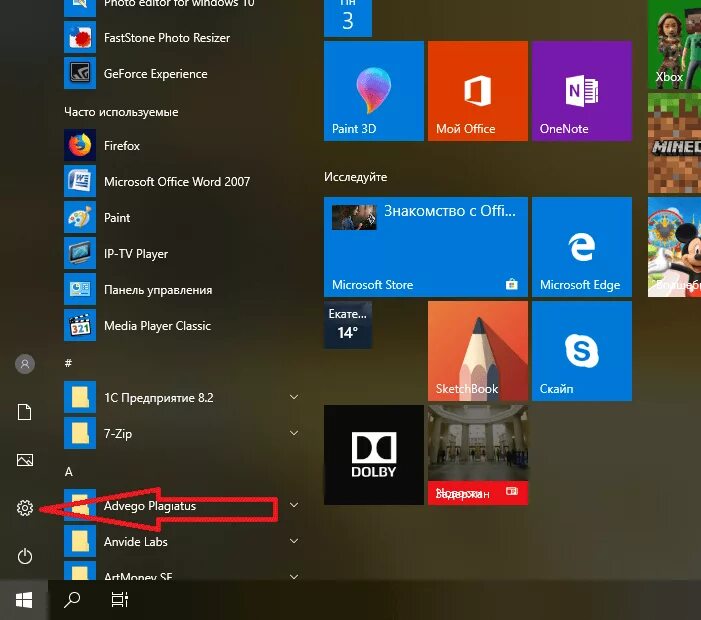Open the Мой Office tile
701x620 pixels.
tap(477, 91)
